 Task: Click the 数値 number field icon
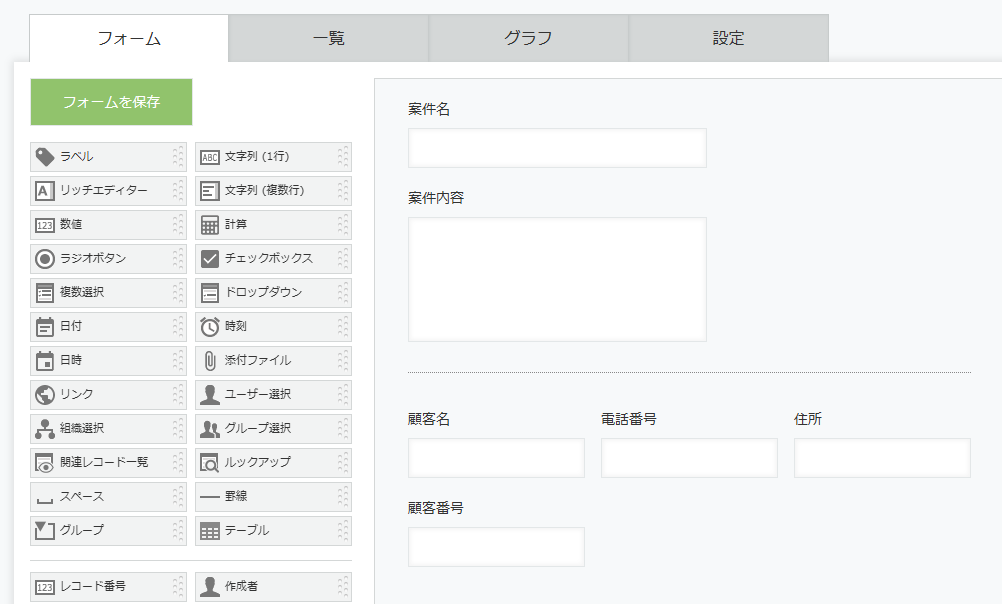pyautogui.click(x=45, y=225)
